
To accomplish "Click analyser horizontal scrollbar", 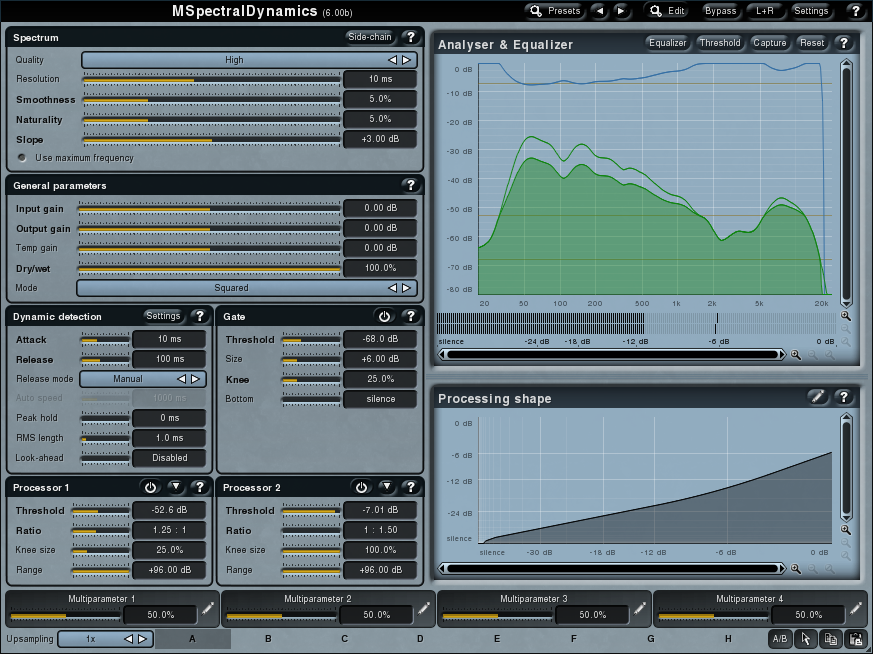I will tap(612, 355).
